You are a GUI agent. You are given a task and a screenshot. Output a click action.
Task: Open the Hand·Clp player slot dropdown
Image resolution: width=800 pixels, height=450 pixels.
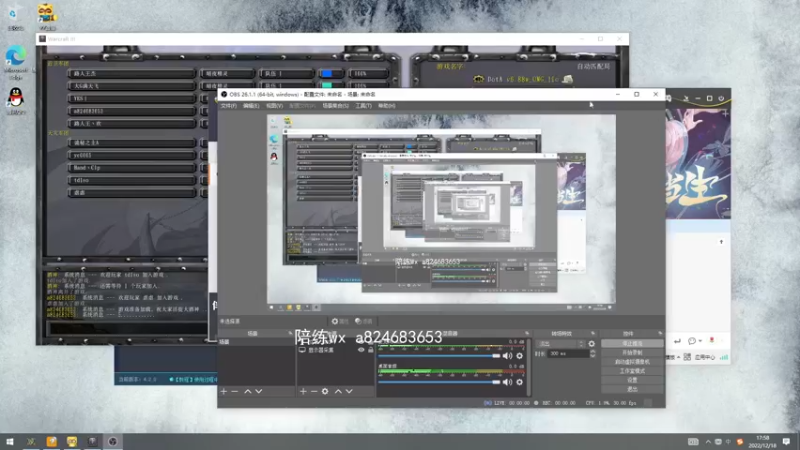(x=132, y=168)
